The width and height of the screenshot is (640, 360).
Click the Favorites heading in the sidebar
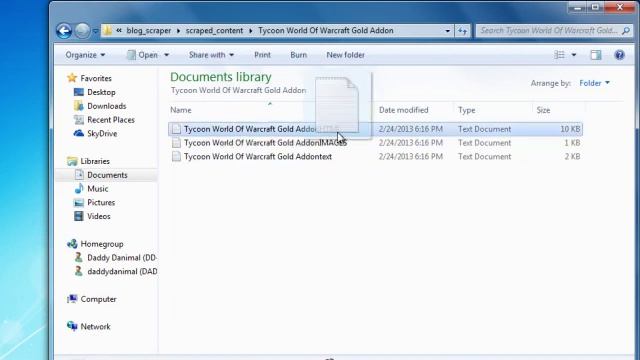(96, 78)
